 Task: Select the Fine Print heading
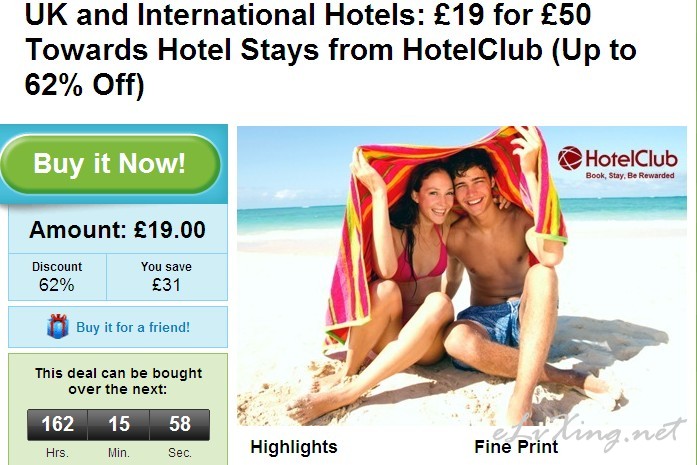coord(516,447)
